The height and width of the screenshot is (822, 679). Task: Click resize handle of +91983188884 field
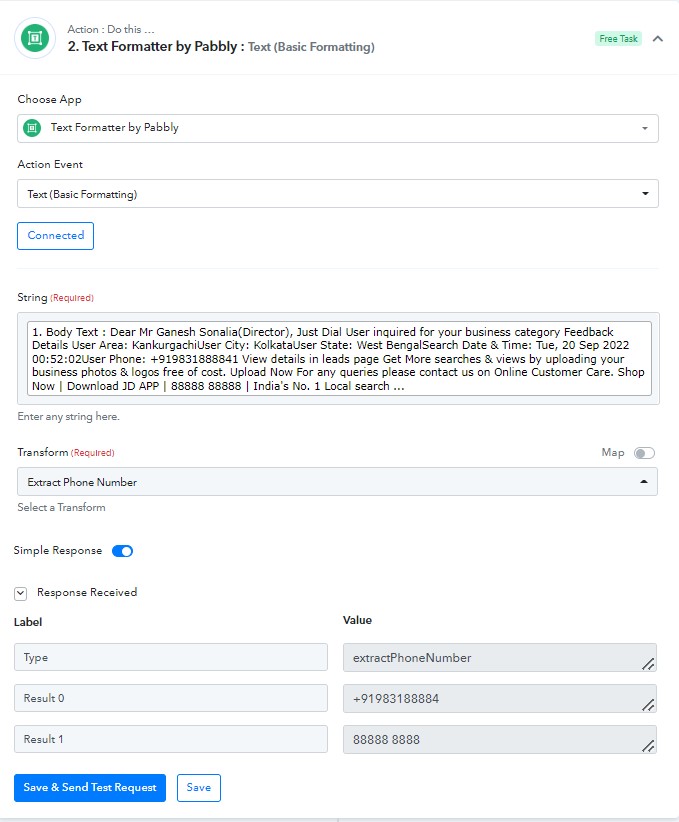pyautogui.click(x=649, y=705)
